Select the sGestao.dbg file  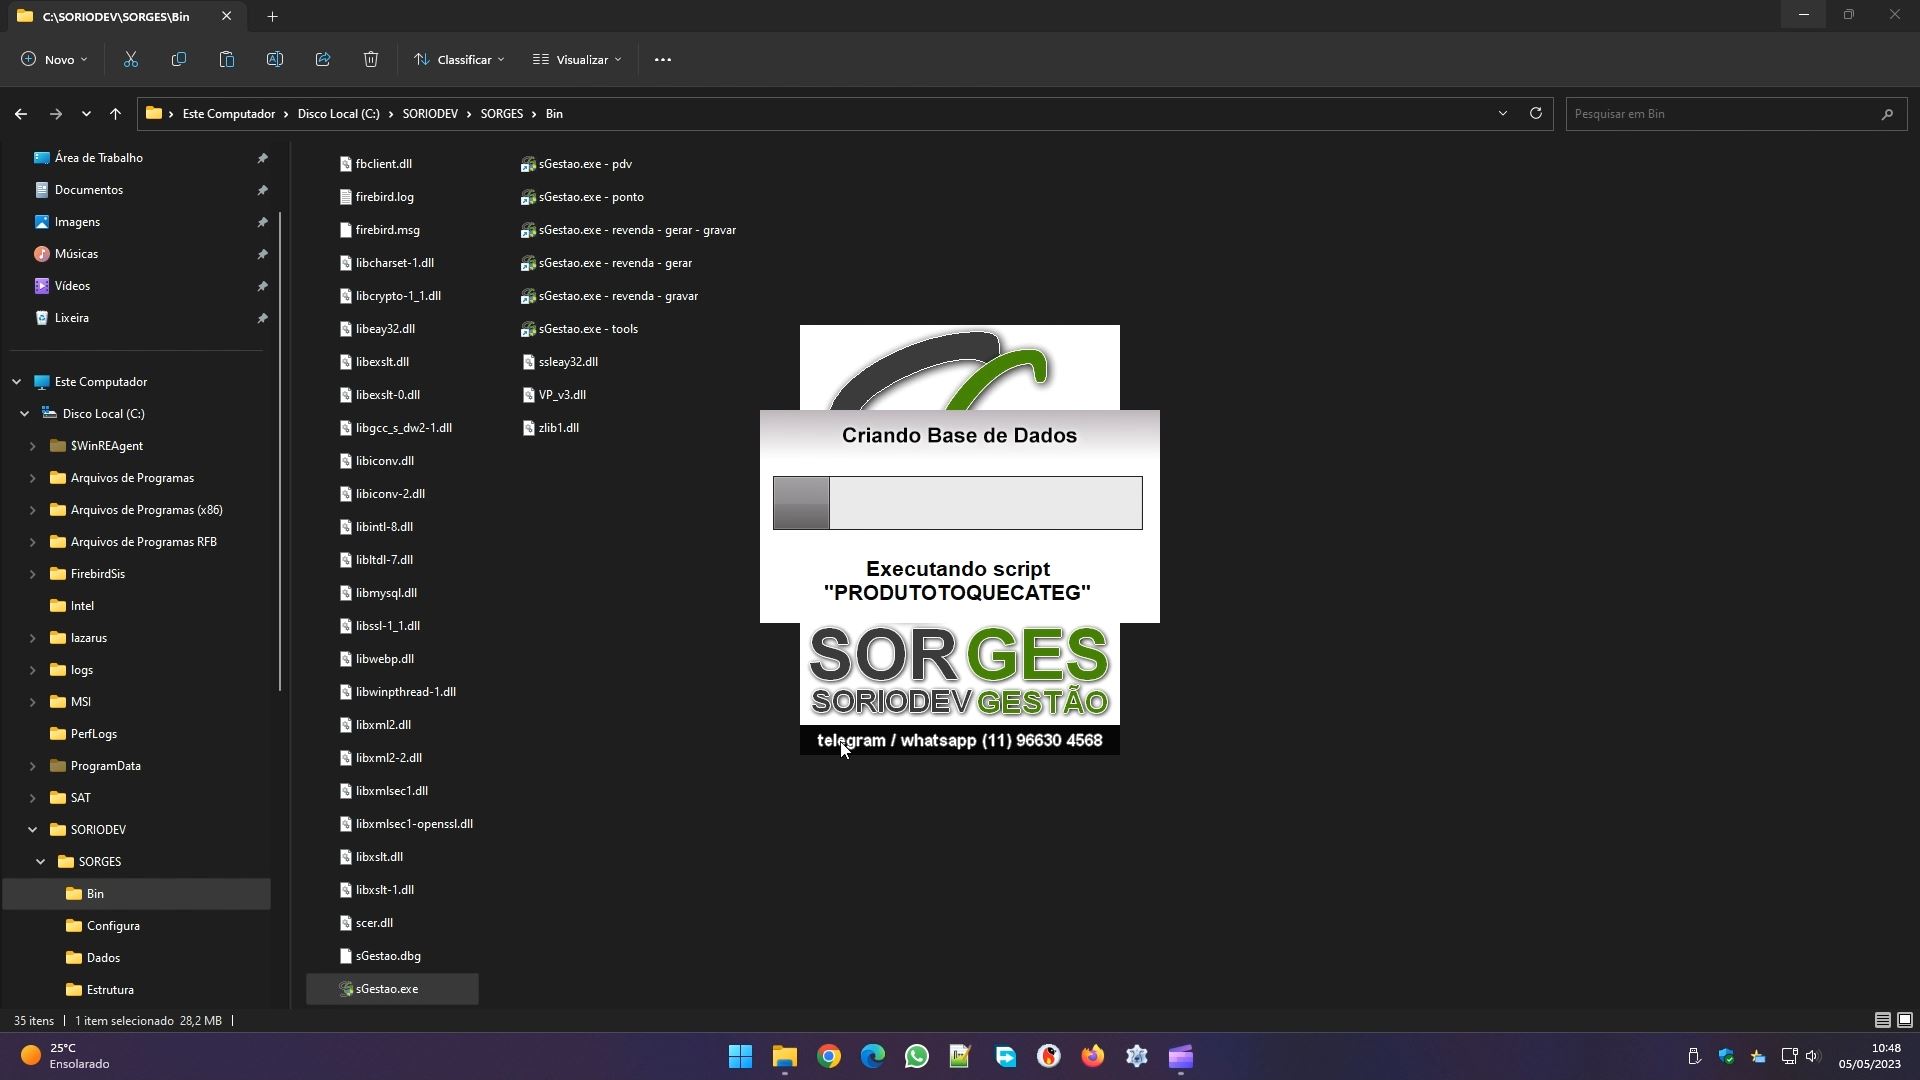coord(380,956)
